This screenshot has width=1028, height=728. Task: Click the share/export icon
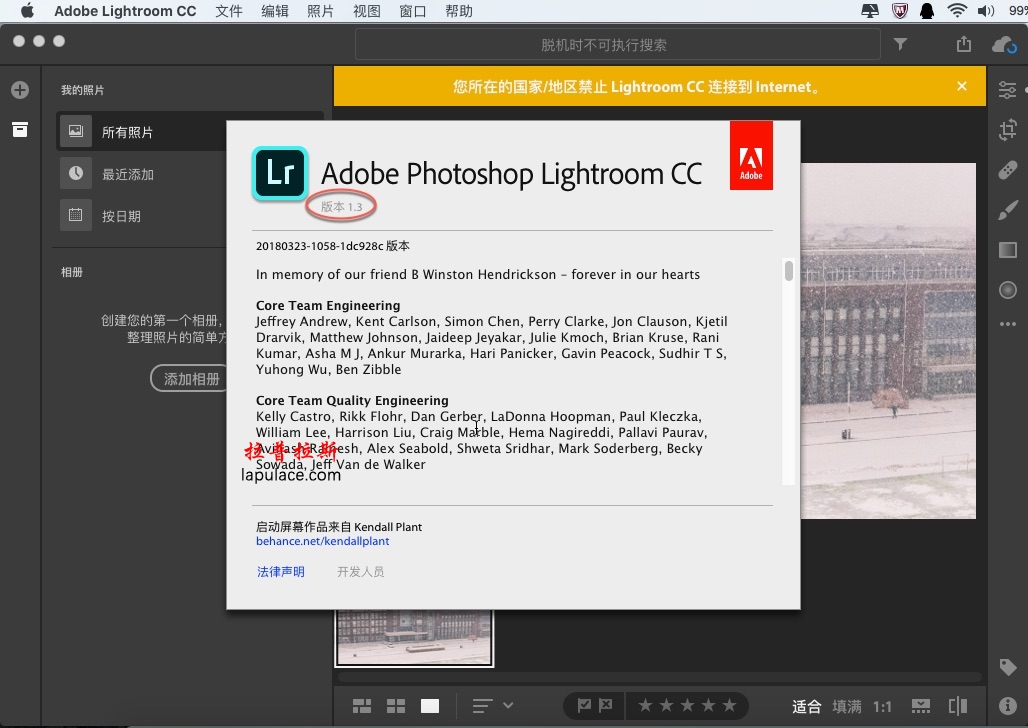tap(963, 44)
